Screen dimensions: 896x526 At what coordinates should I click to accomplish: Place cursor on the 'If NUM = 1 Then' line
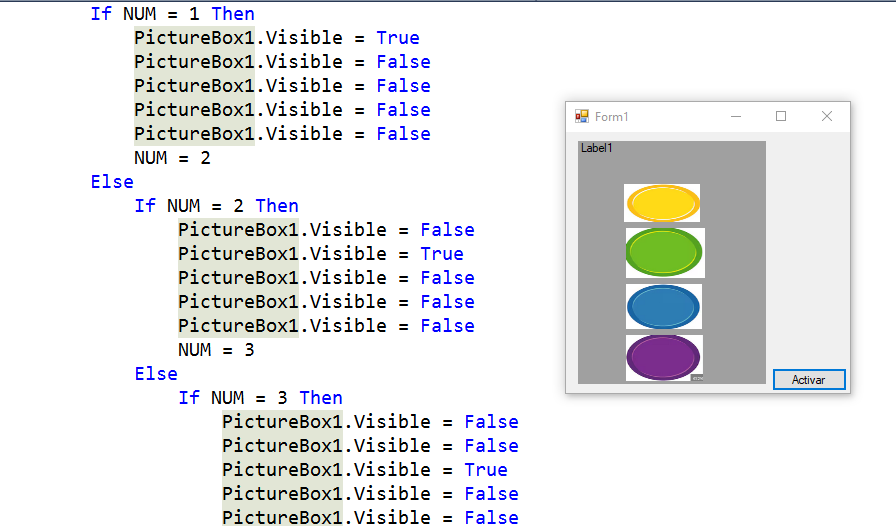(173, 14)
